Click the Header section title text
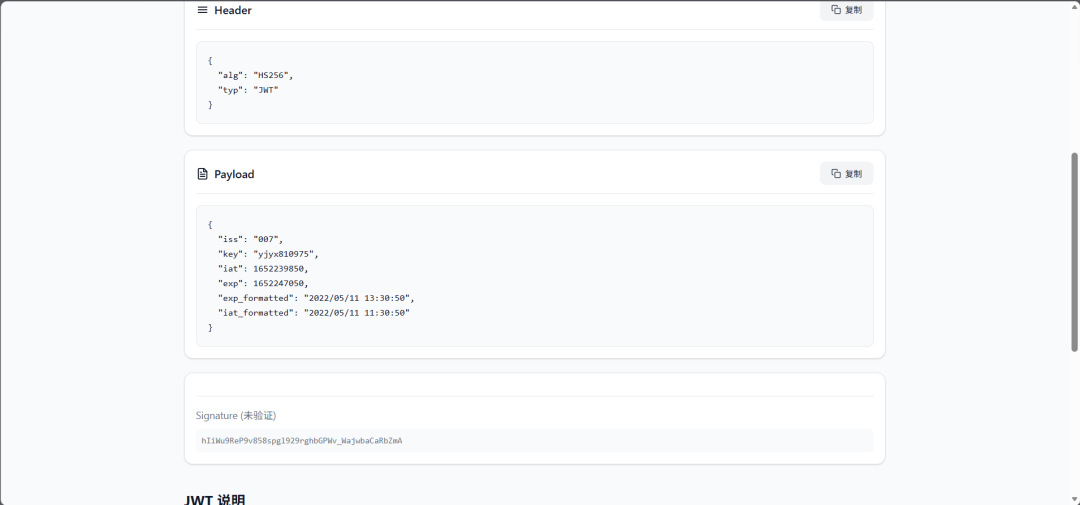This screenshot has height=505, width=1080. (233, 10)
